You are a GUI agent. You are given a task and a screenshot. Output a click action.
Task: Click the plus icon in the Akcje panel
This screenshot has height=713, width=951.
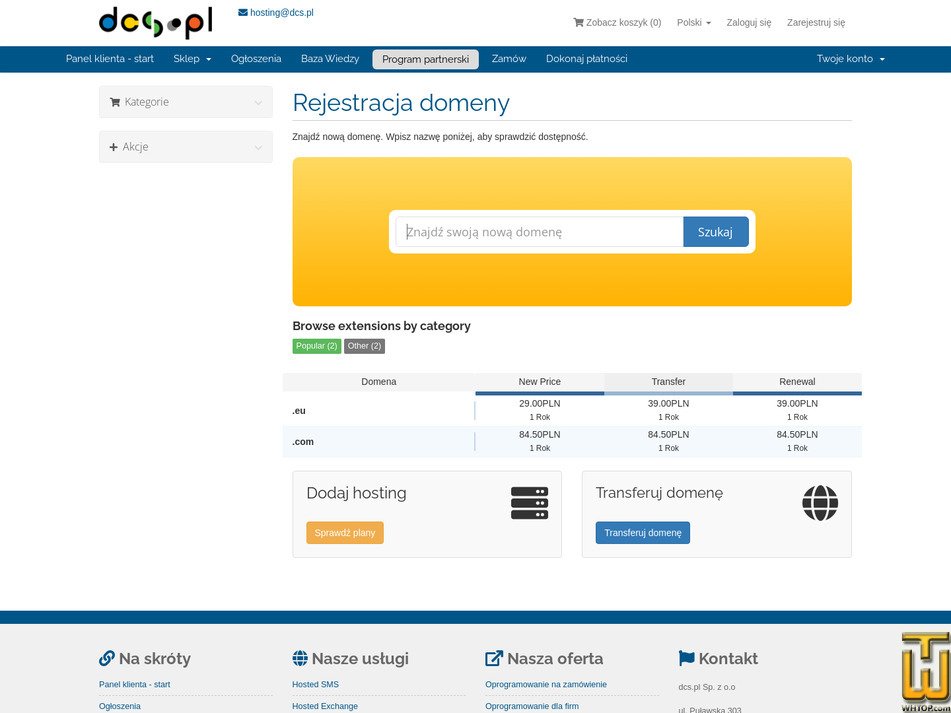tap(113, 147)
